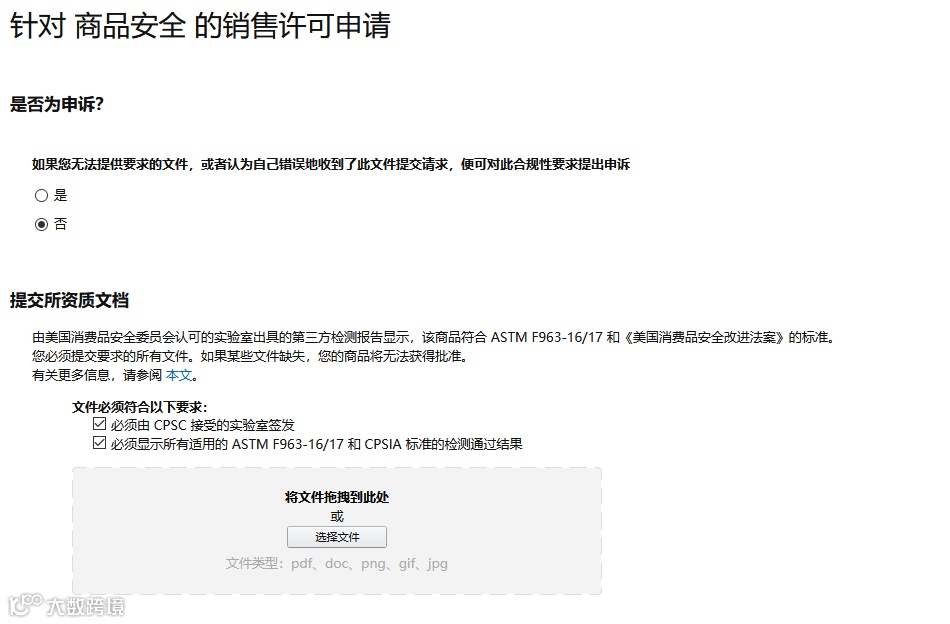
Task: Click the 选择文件 button
Action: tap(337, 537)
